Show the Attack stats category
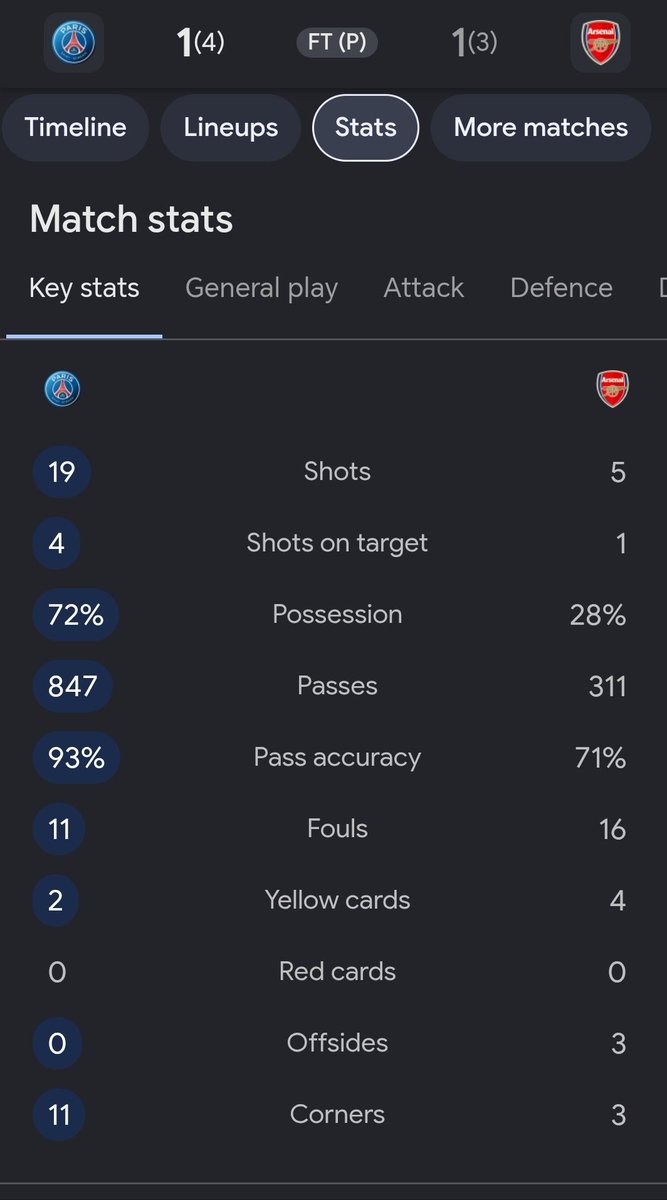667x1200 pixels. click(424, 288)
